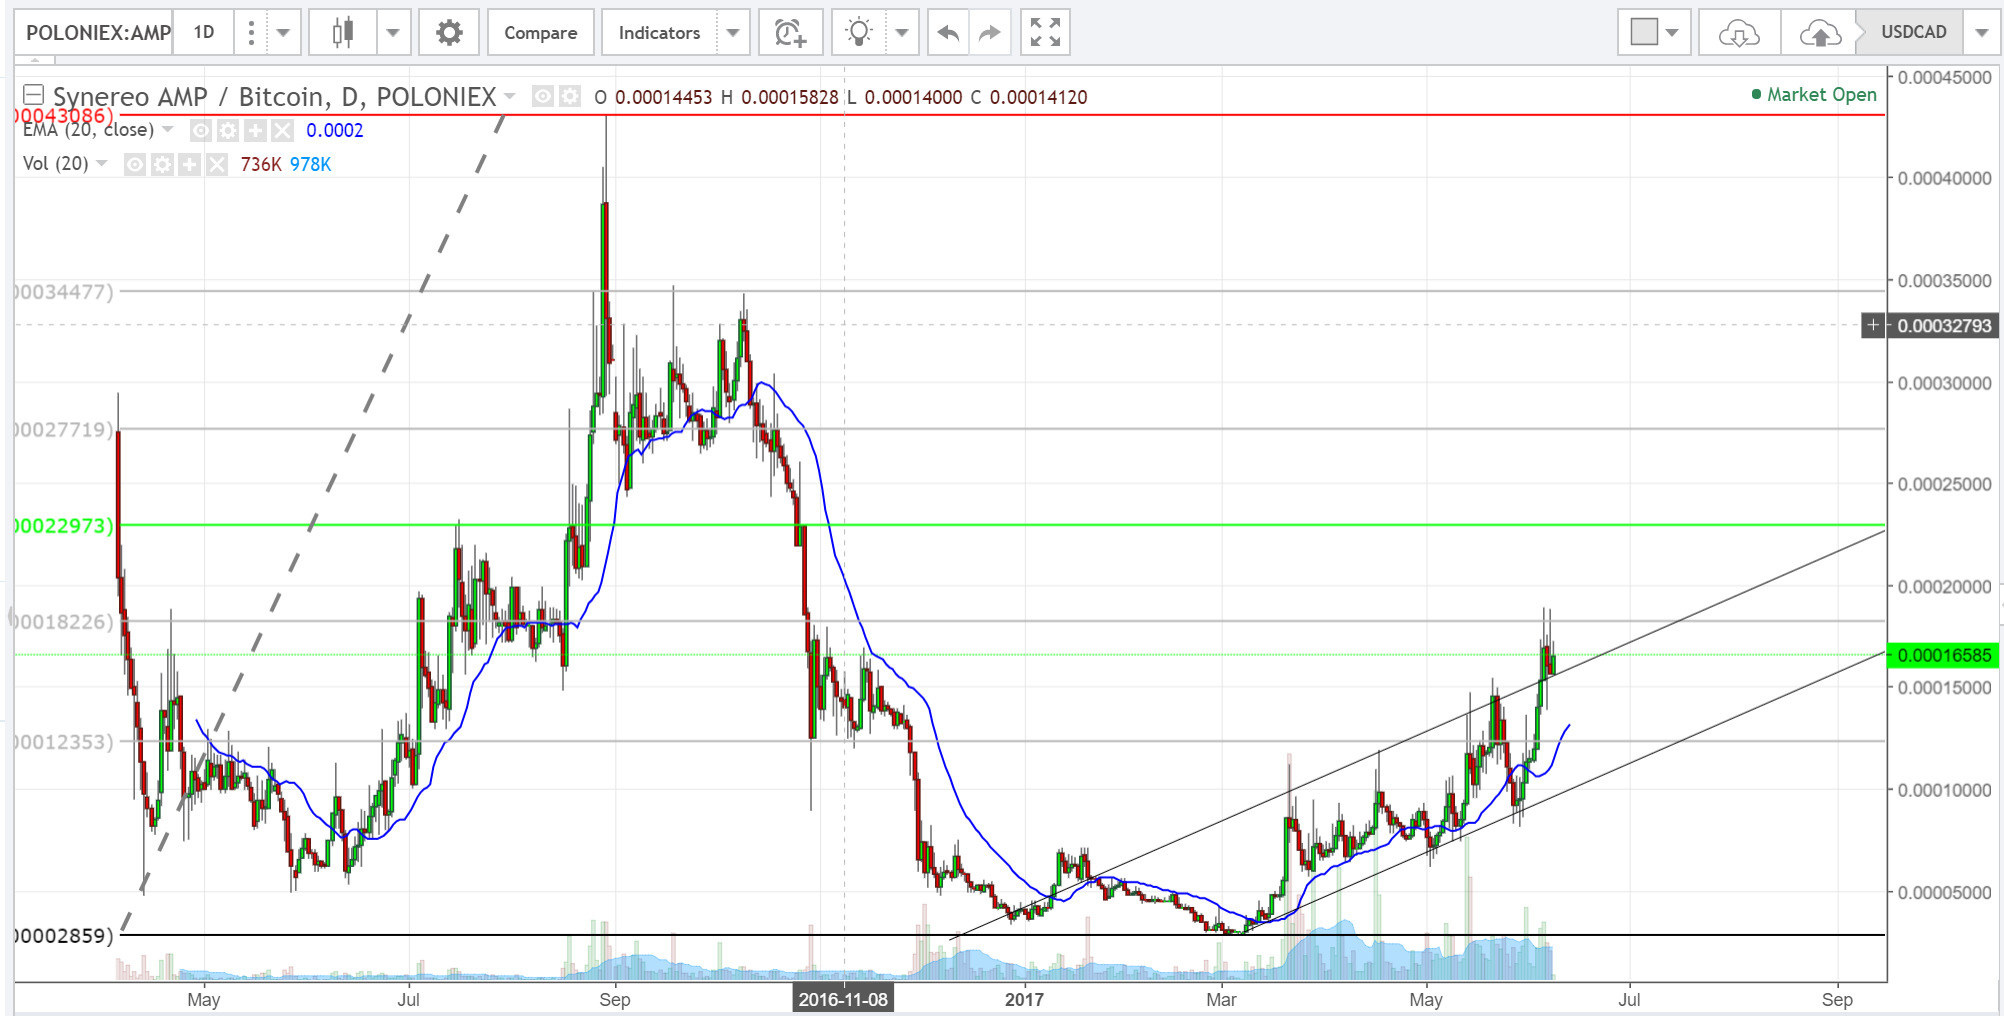Remove Vol indicator with X icon
This screenshot has height=1016, width=2004.
point(217,164)
